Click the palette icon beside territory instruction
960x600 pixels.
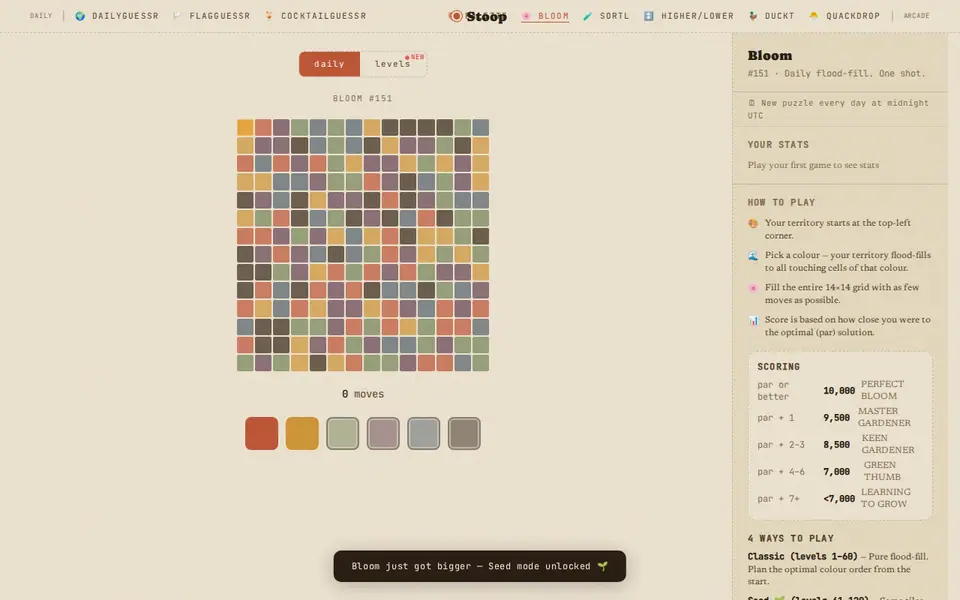pos(753,223)
